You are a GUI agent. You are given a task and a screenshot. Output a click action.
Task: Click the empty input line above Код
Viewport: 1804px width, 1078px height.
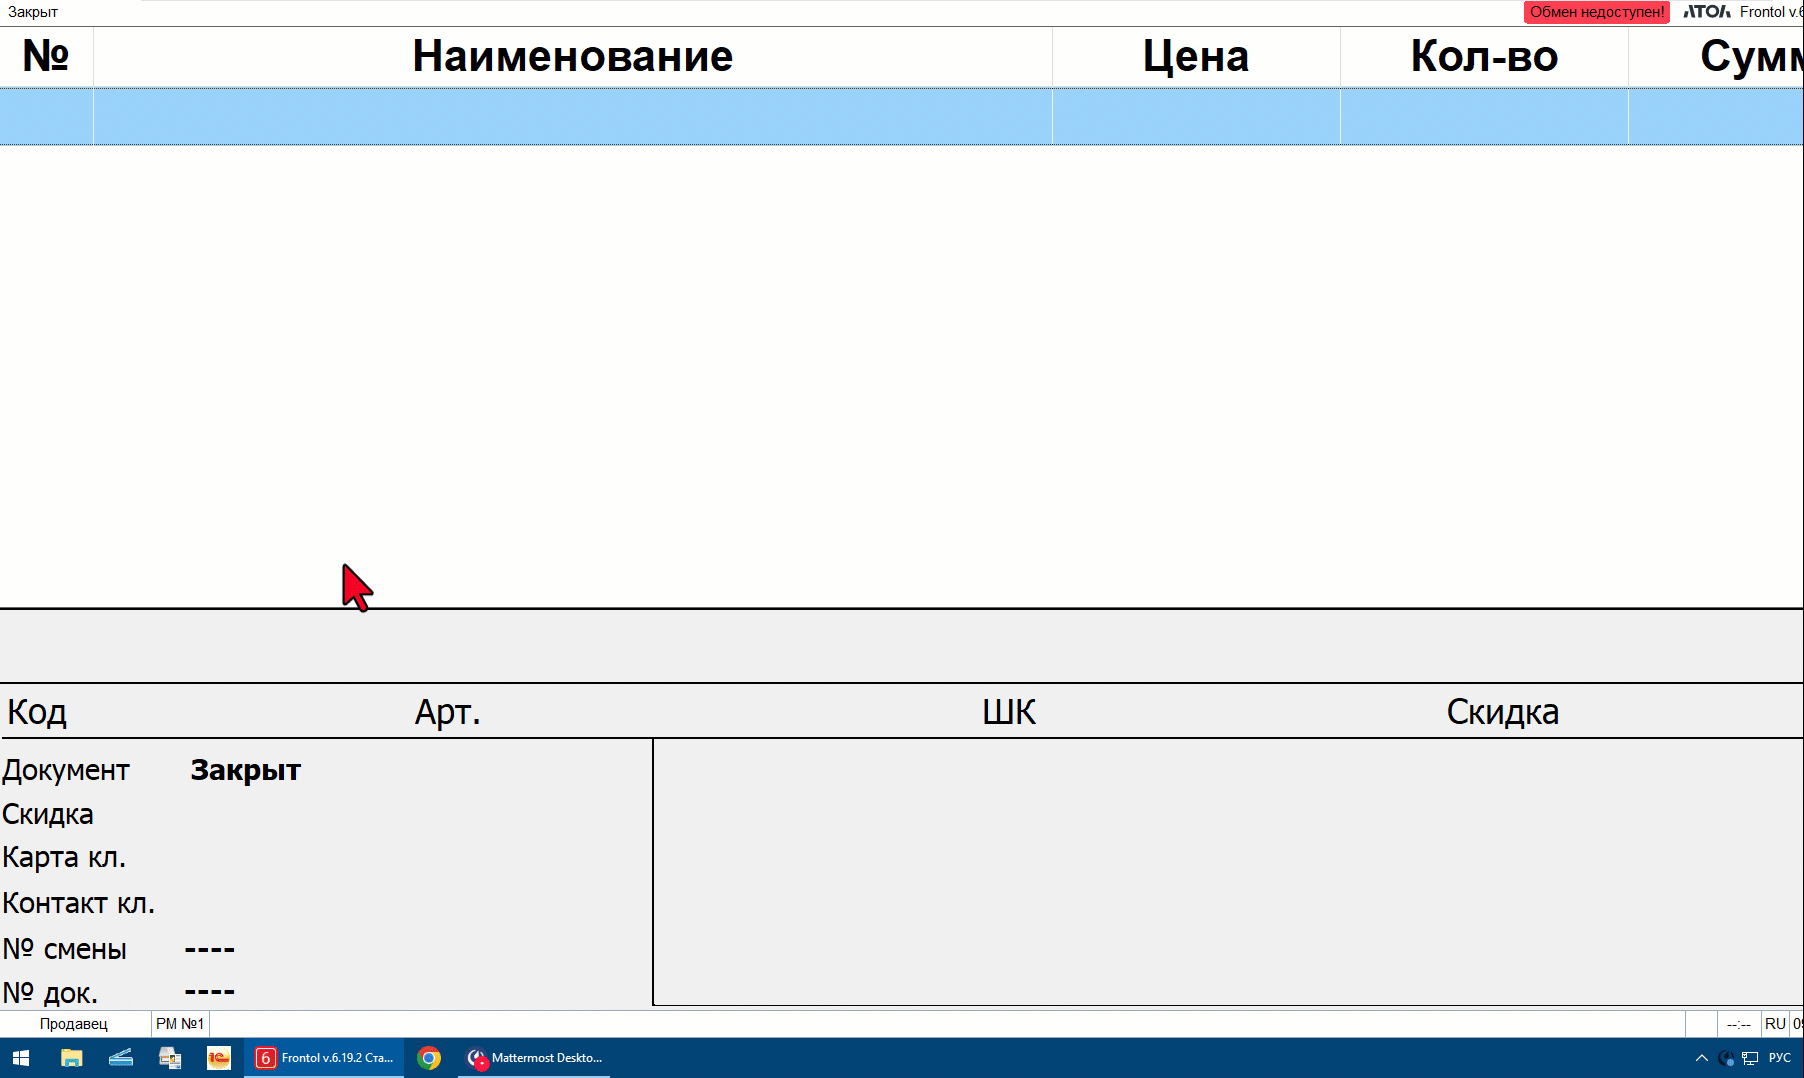click(900, 646)
